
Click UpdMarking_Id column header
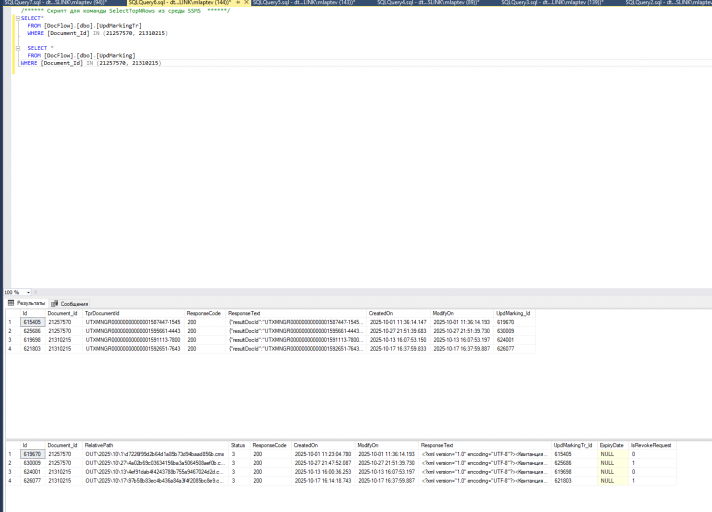513,313
